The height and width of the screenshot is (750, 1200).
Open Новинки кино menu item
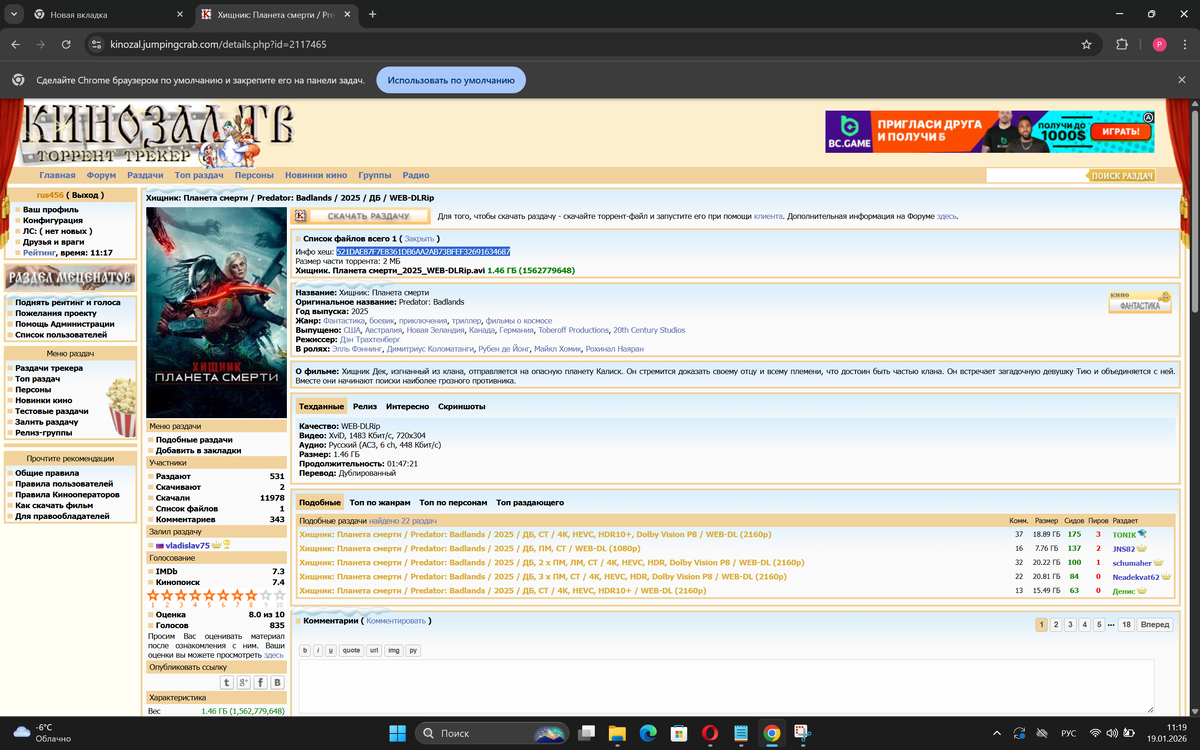click(x=316, y=175)
